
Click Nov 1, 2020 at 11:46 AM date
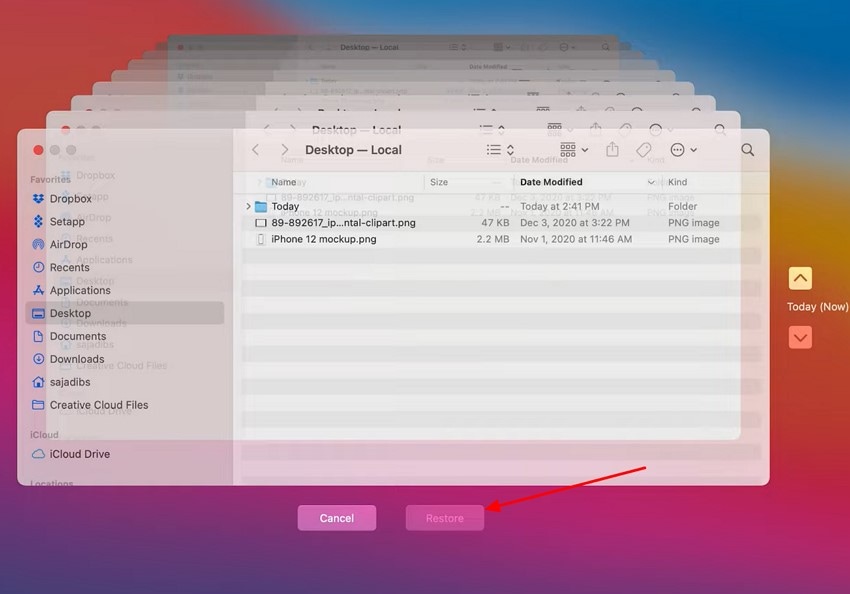[x=576, y=239]
